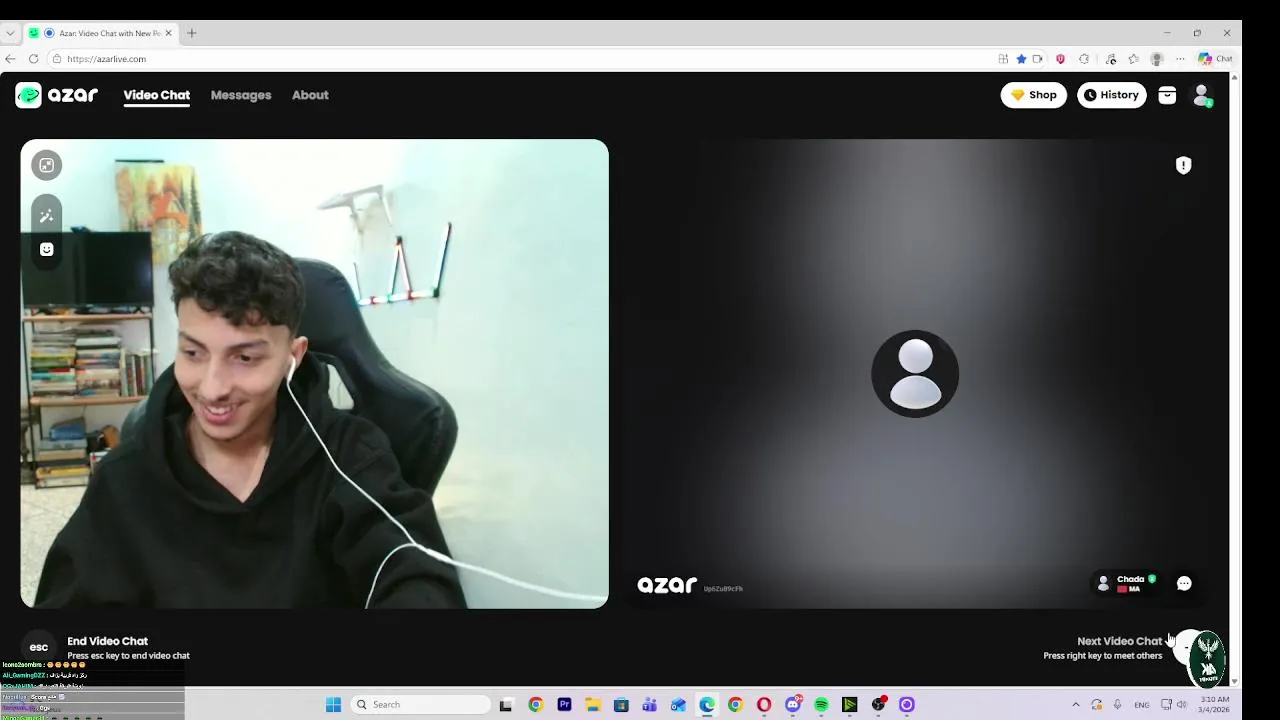Open the red shield extension icon
This screenshot has height=720, width=1280.
(x=1060, y=59)
